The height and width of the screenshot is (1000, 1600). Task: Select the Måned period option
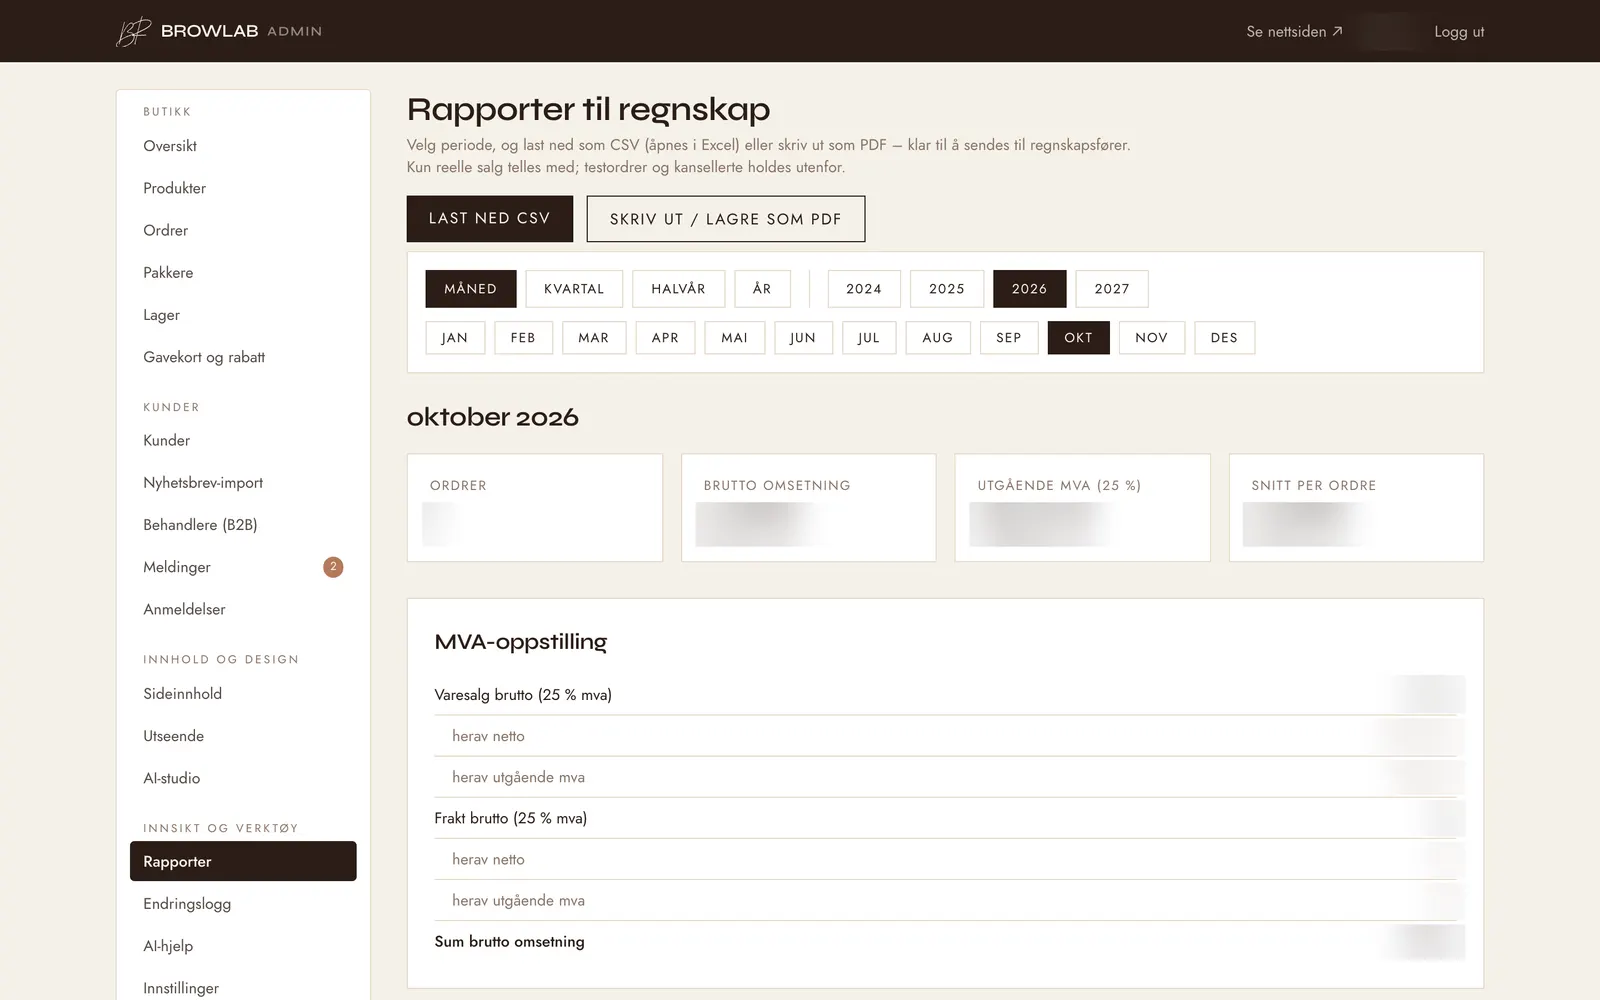tap(471, 289)
